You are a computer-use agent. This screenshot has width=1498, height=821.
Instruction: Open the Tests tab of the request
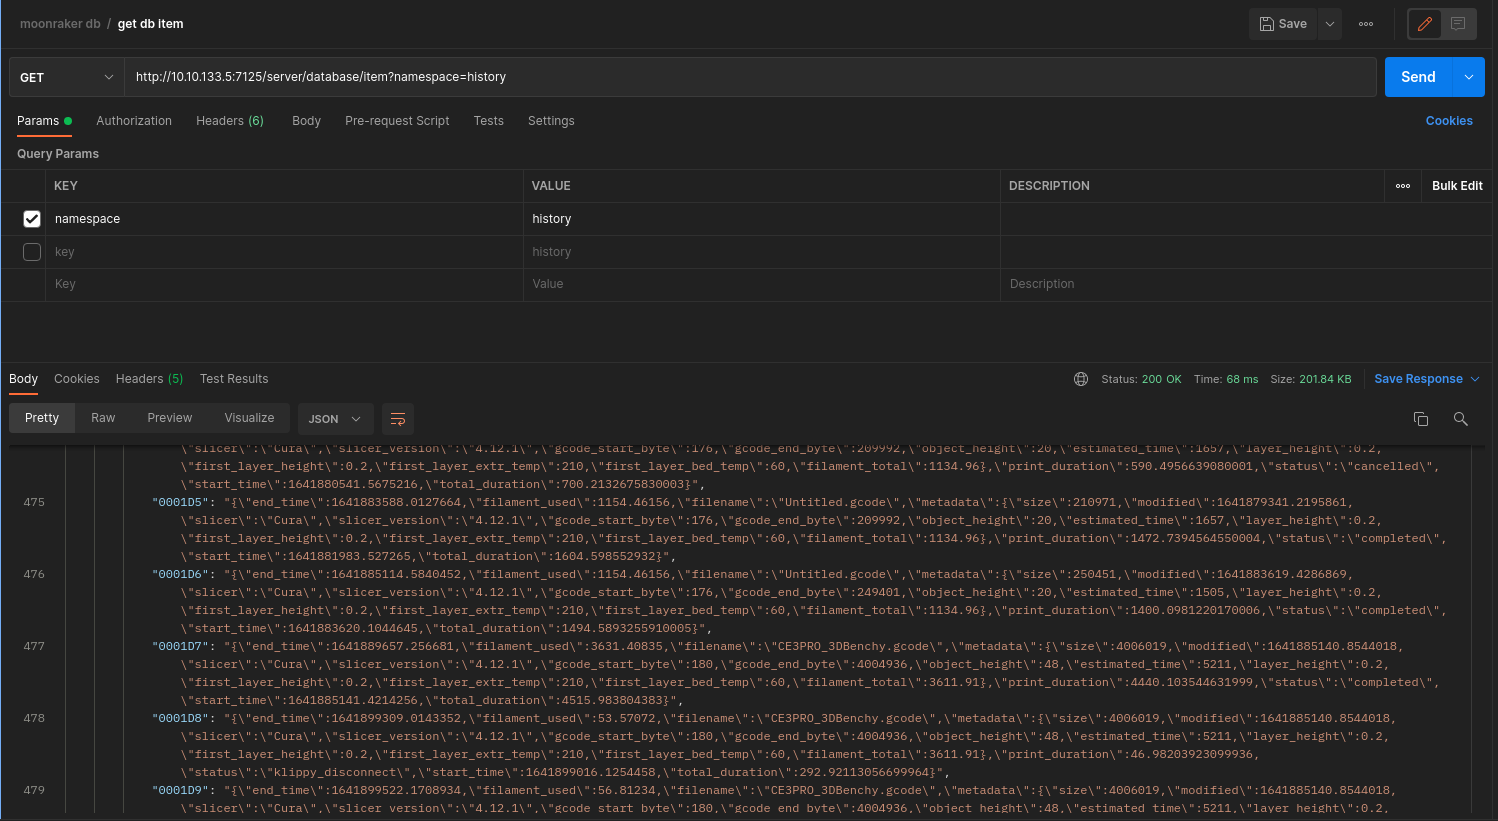tap(489, 120)
